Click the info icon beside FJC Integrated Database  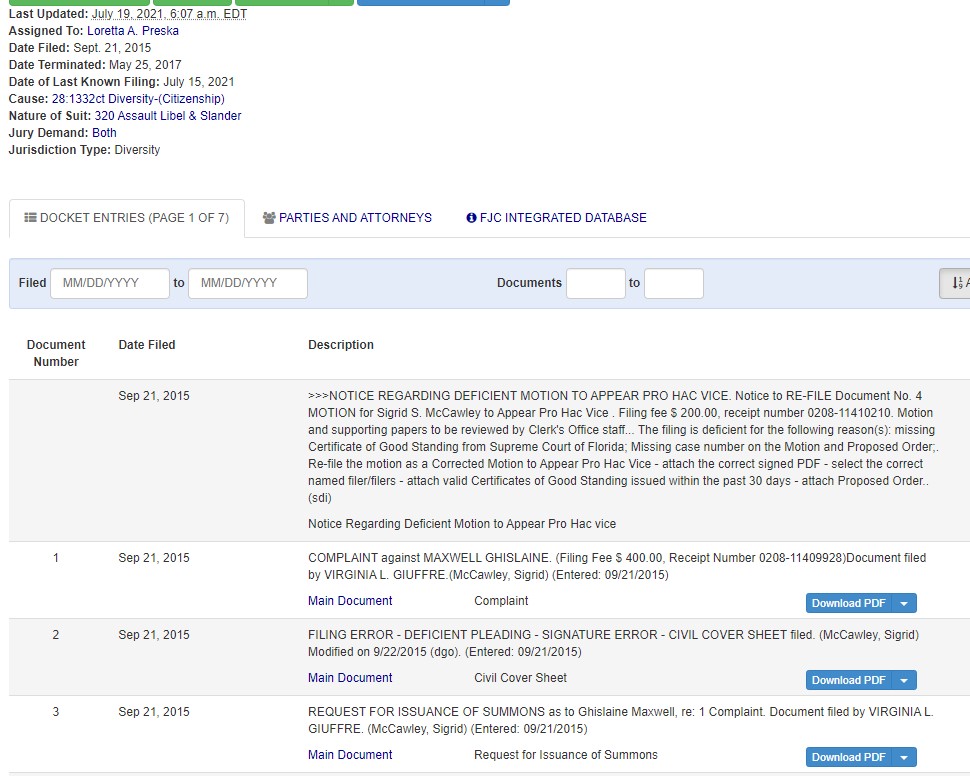471,218
